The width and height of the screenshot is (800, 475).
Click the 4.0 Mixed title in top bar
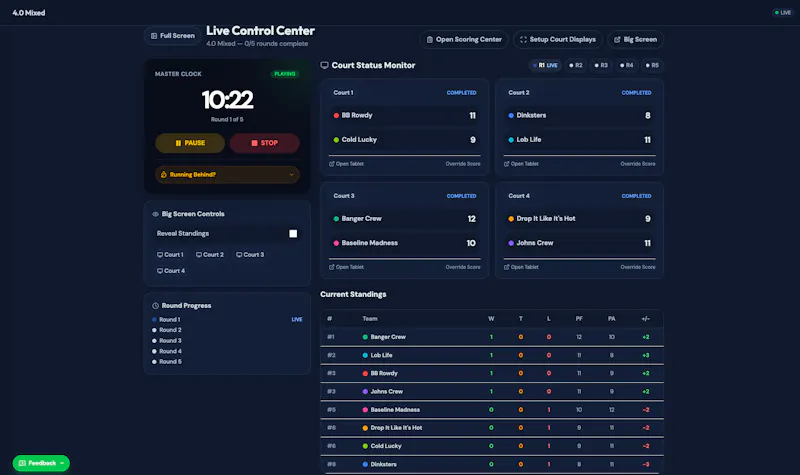pos(29,13)
